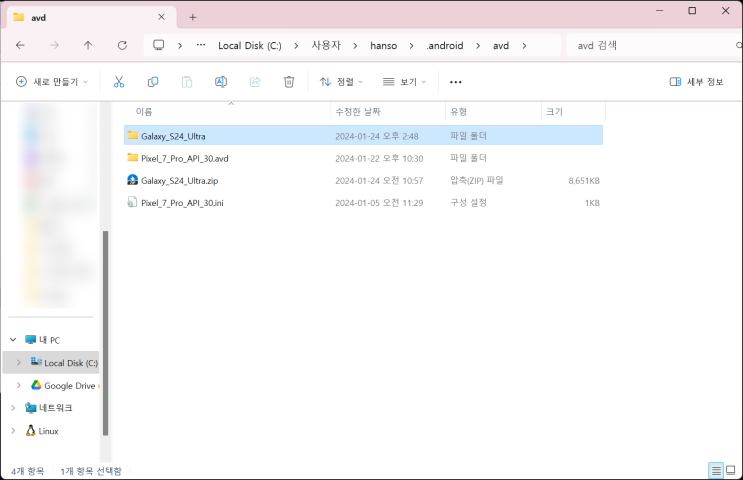The height and width of the screenshot is (480, 743).
Task: Click the Delete trash icon
Action: pyautogui.click(x=289, y=82)
